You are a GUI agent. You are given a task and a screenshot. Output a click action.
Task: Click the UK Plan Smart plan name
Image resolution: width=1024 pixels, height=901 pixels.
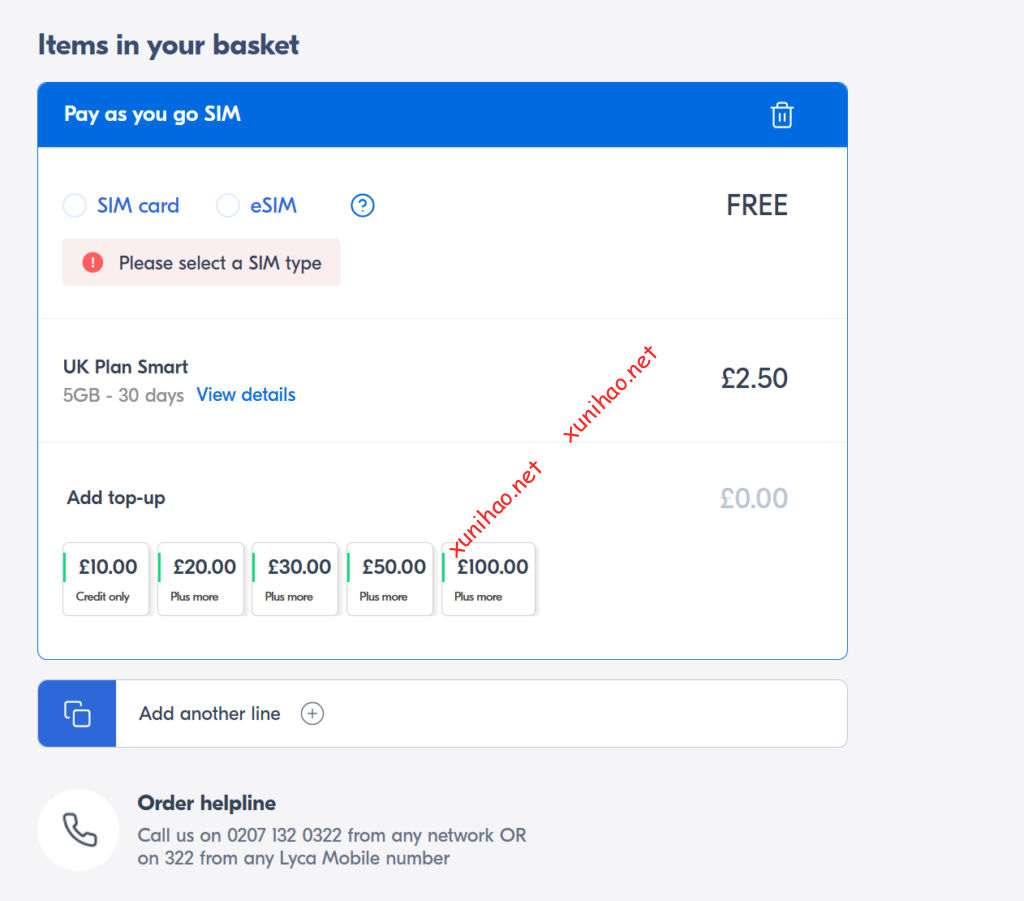(126, 367)
